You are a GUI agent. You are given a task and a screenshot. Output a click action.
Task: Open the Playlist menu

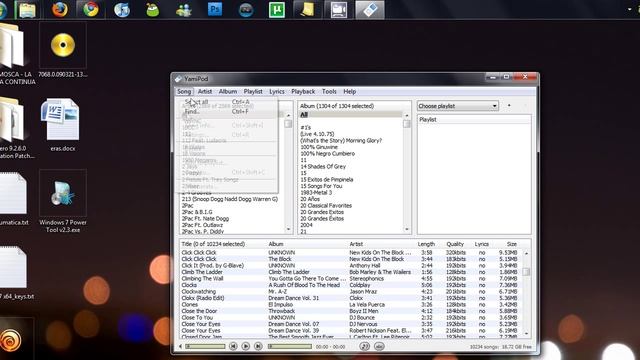click(253, 91)
